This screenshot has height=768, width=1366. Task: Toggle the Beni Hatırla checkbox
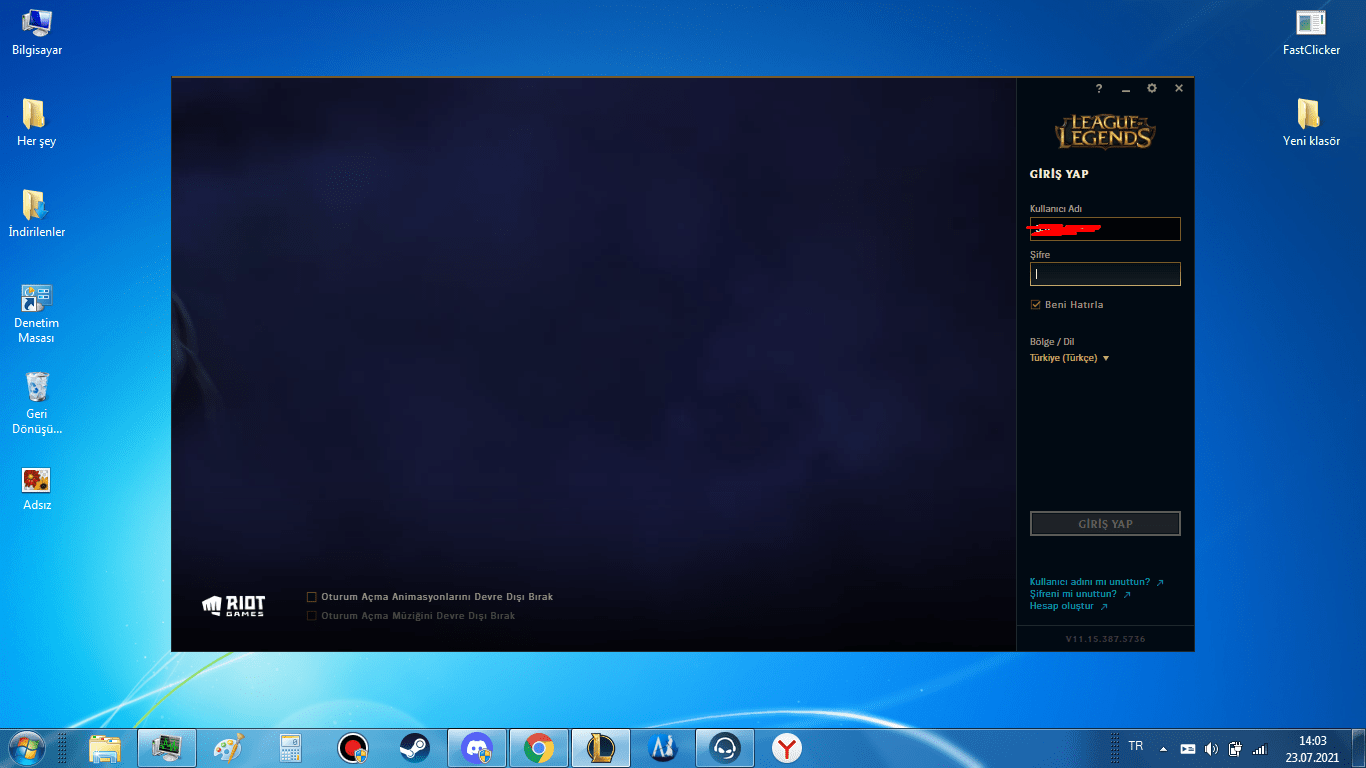[x=1036, y=304]
